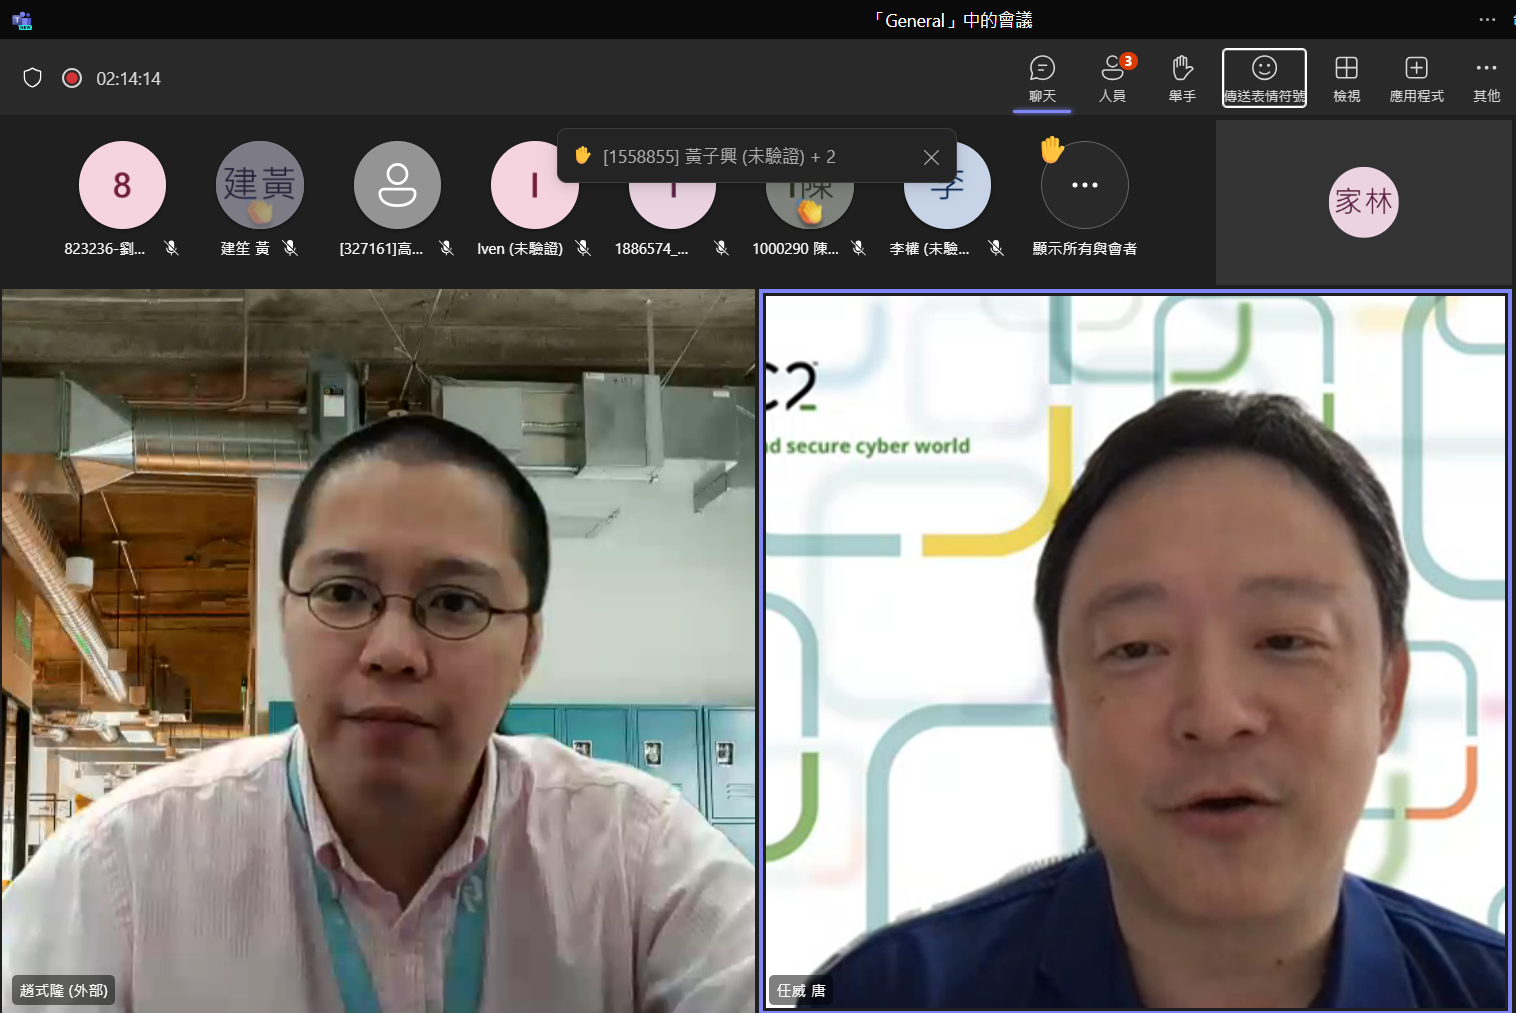Screen dimensions: 1516x1013
Task: Open the view (檢視) layout options
Action: tap(1346, 78)
